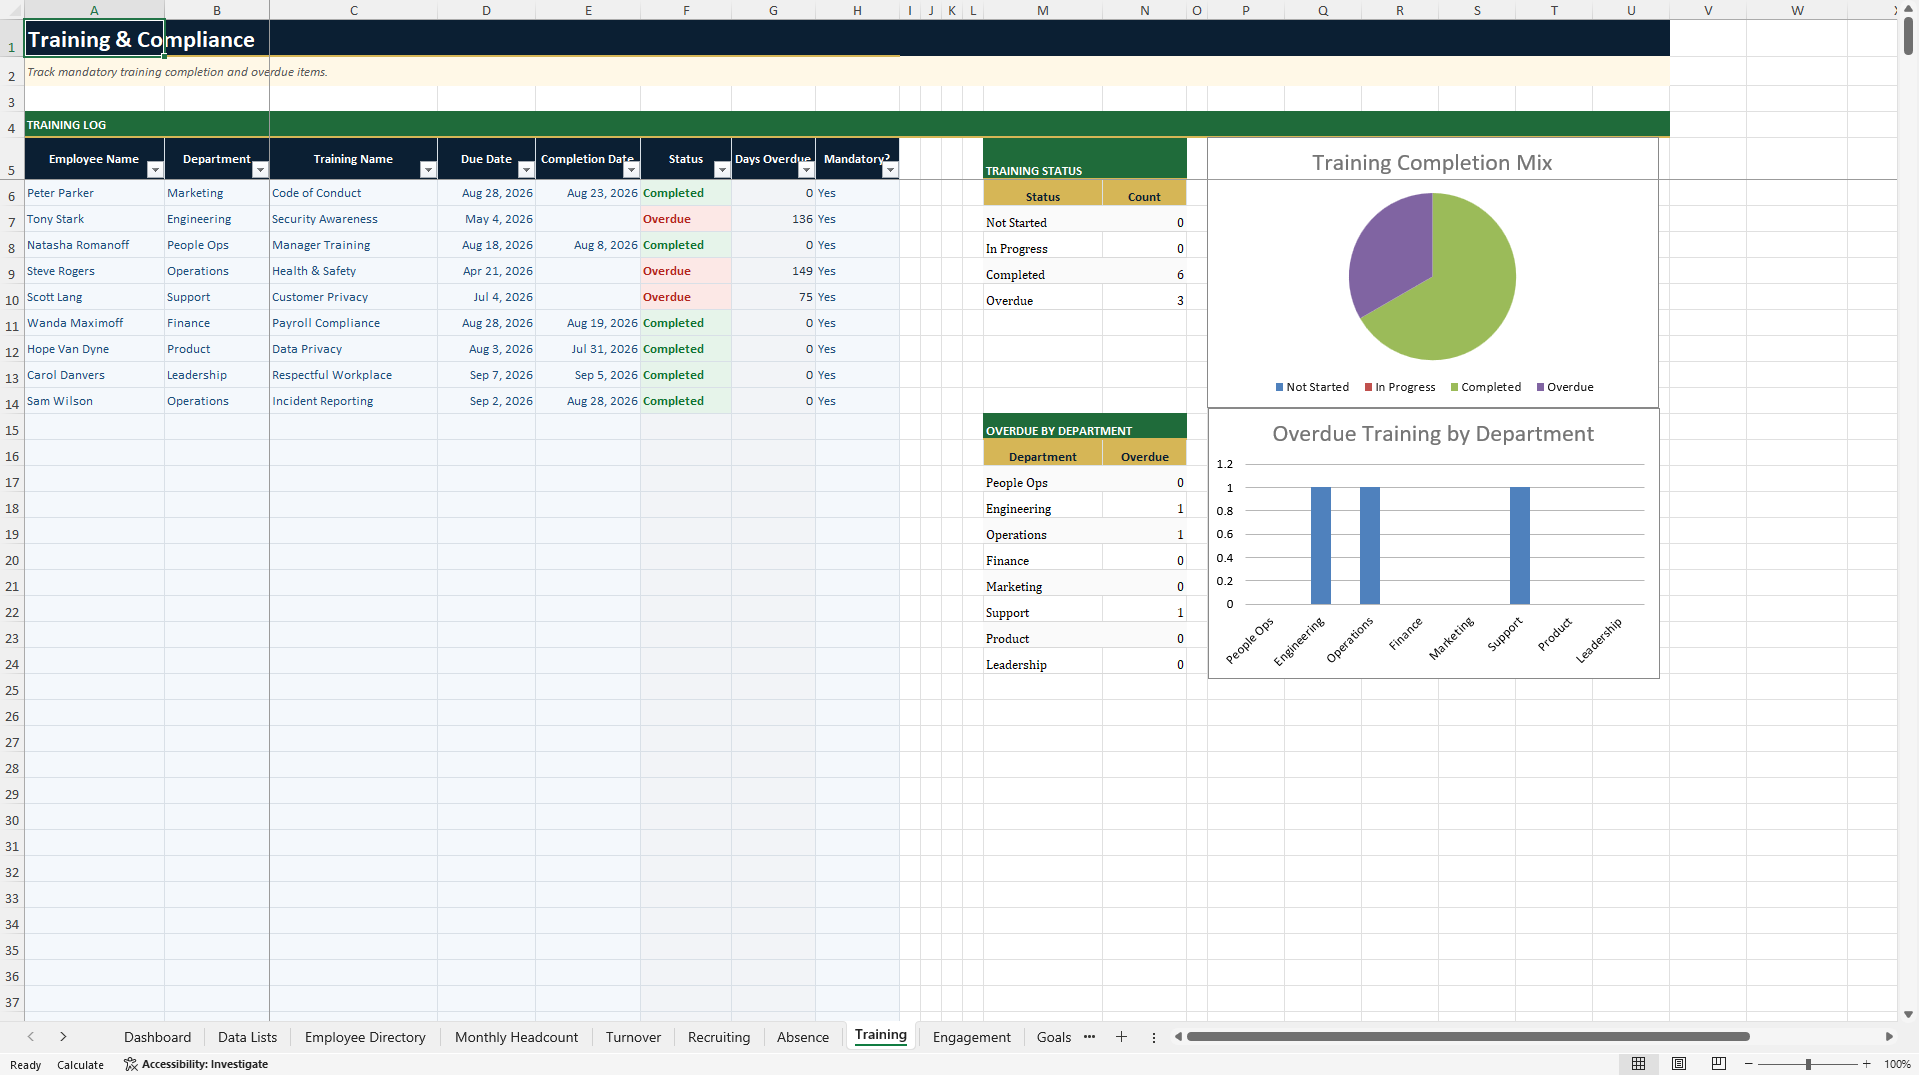Viewport: 1919px width, 1075px height.
Task: Select the Payroll Compliance cell
Action: [x=353, y=323]
